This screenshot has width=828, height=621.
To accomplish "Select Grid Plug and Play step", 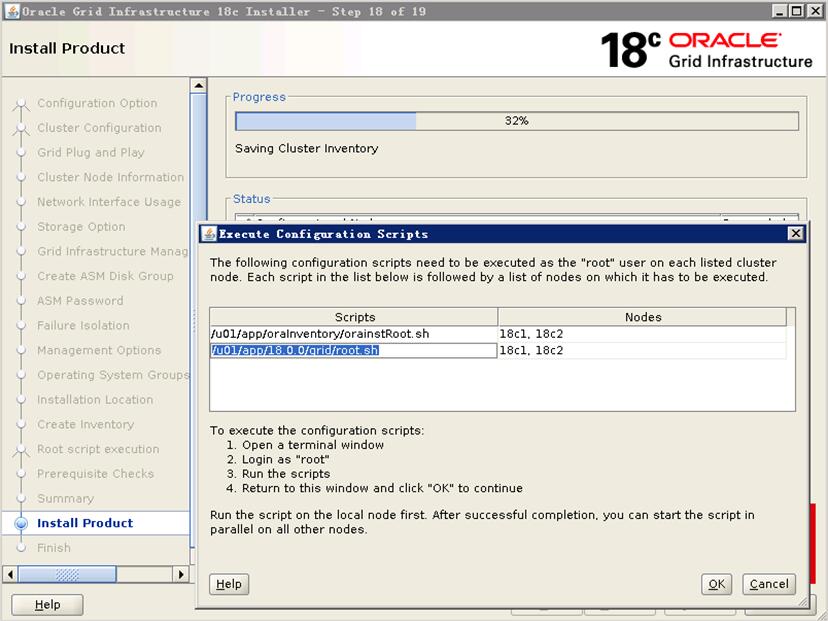I will (91, 153).
